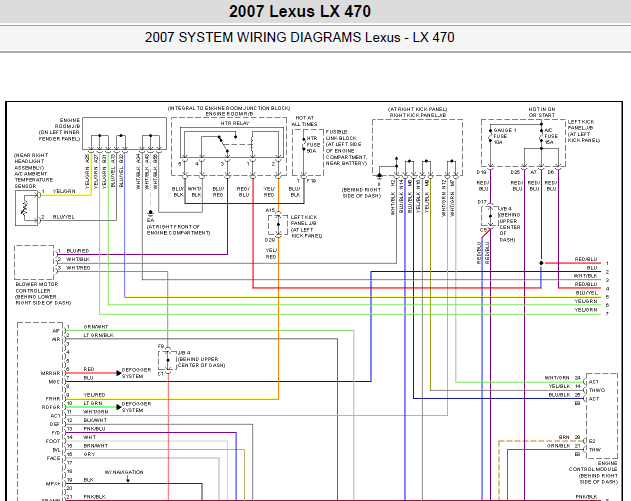The height and width of the screenshot is (501, 631).
Task: Select the 'C5' connector label
Action: (483, 230)
